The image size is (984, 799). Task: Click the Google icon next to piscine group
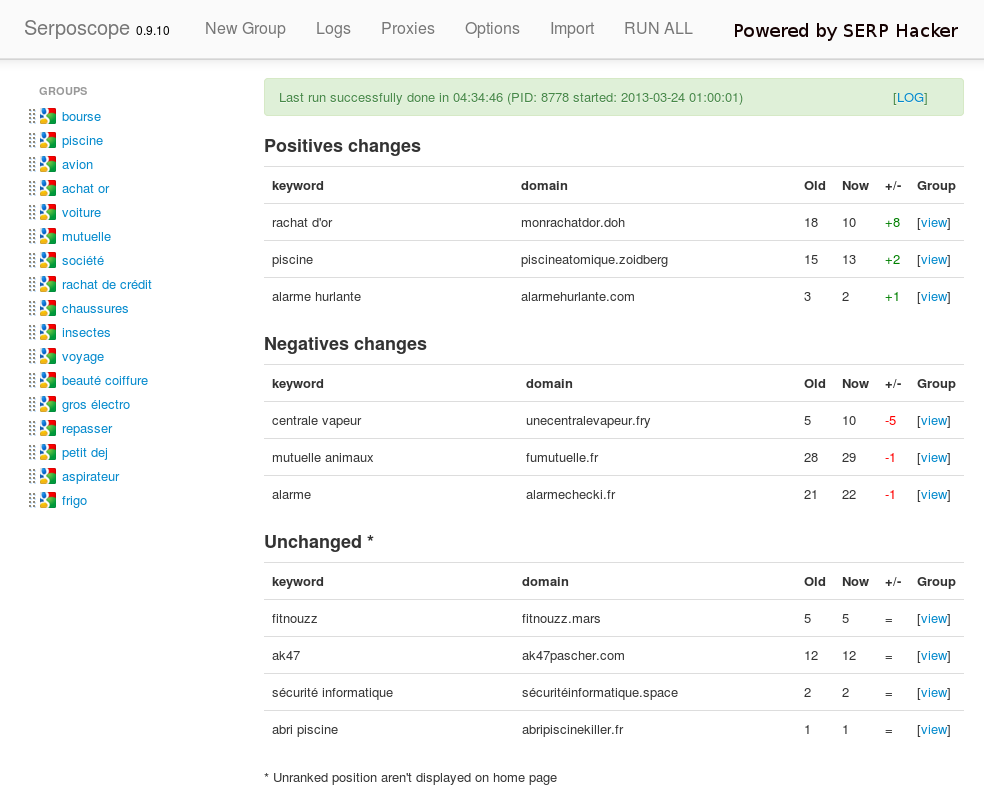pos(48,140)
